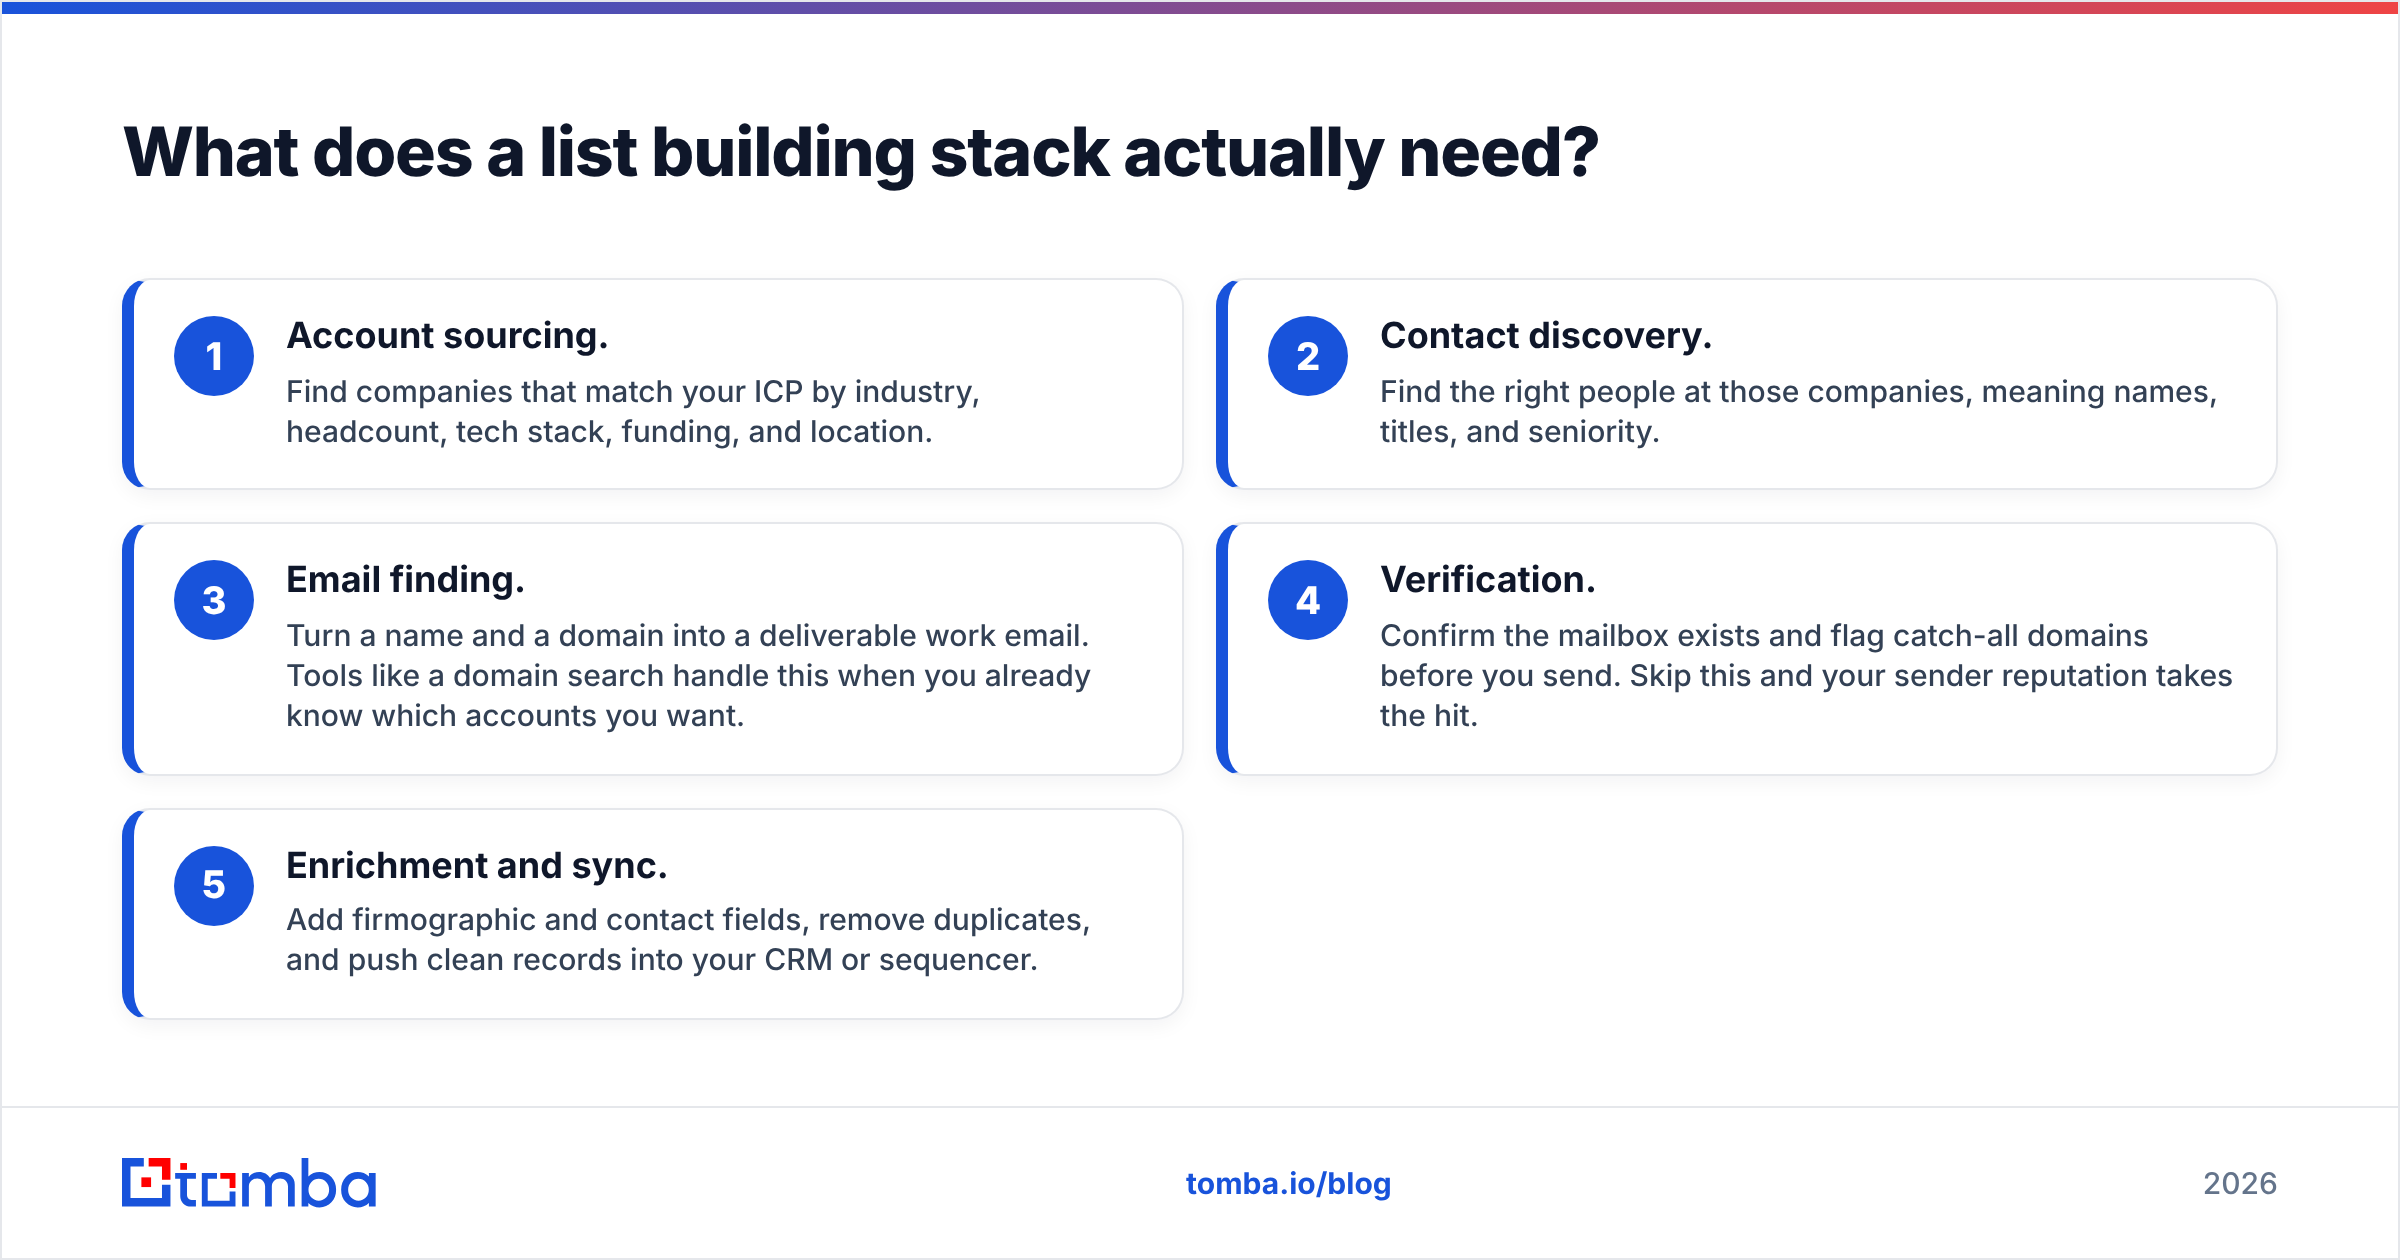Select the "Verification." heading
This screenshot has width=2400, height=1260.
click(x=1488, y=580)
